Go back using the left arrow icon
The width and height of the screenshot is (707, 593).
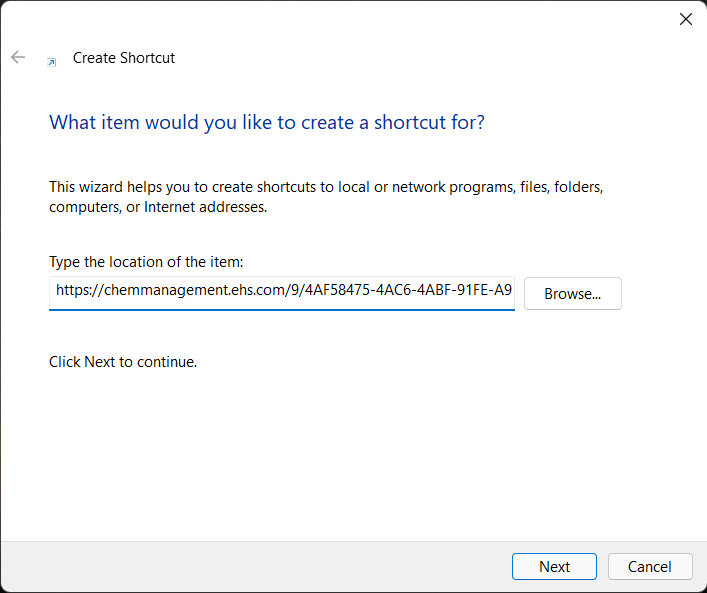coord(18,57)
